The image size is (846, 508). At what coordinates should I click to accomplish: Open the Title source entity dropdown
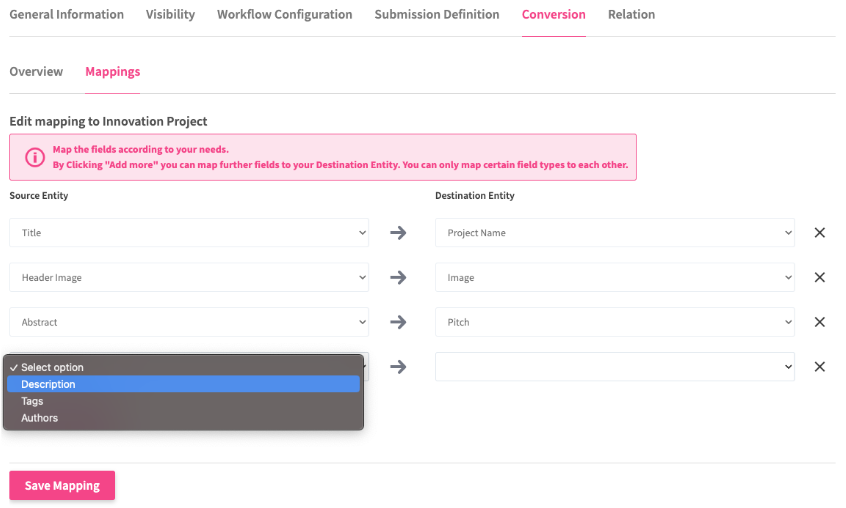coord(189,233)
